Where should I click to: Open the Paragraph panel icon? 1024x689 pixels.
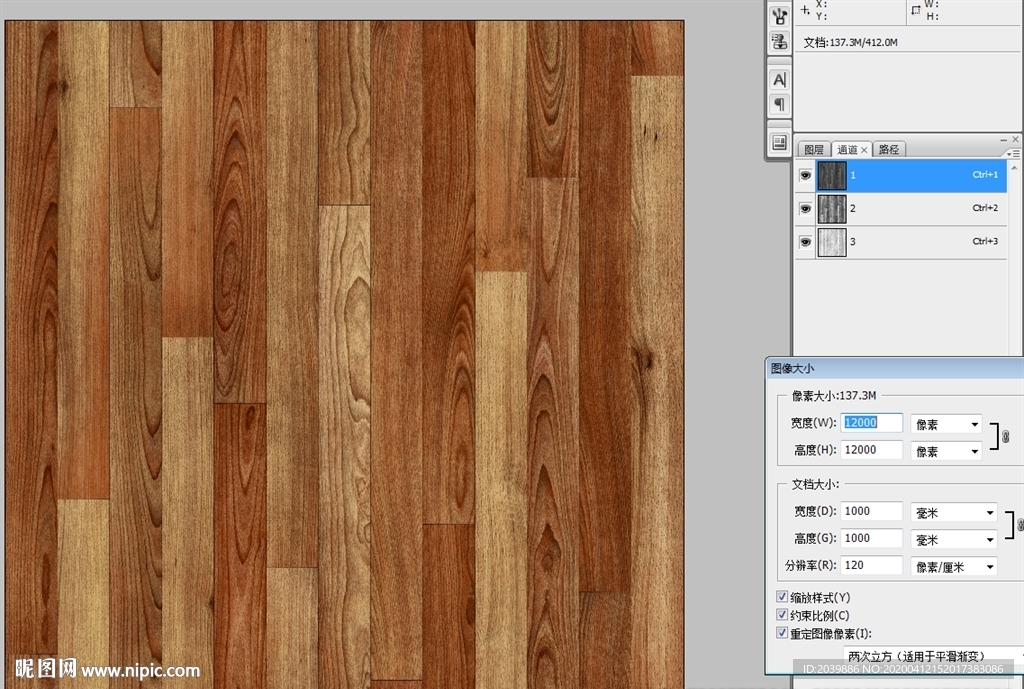click(x=779, y=104)
